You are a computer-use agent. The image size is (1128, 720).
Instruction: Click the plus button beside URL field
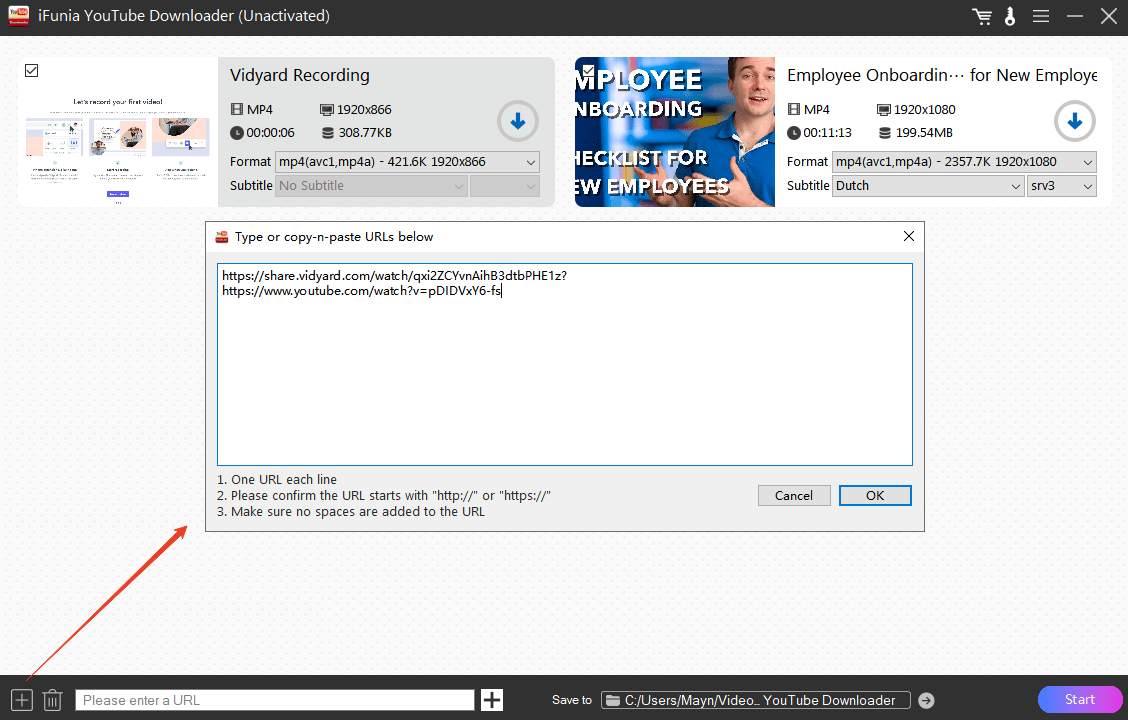492,700
